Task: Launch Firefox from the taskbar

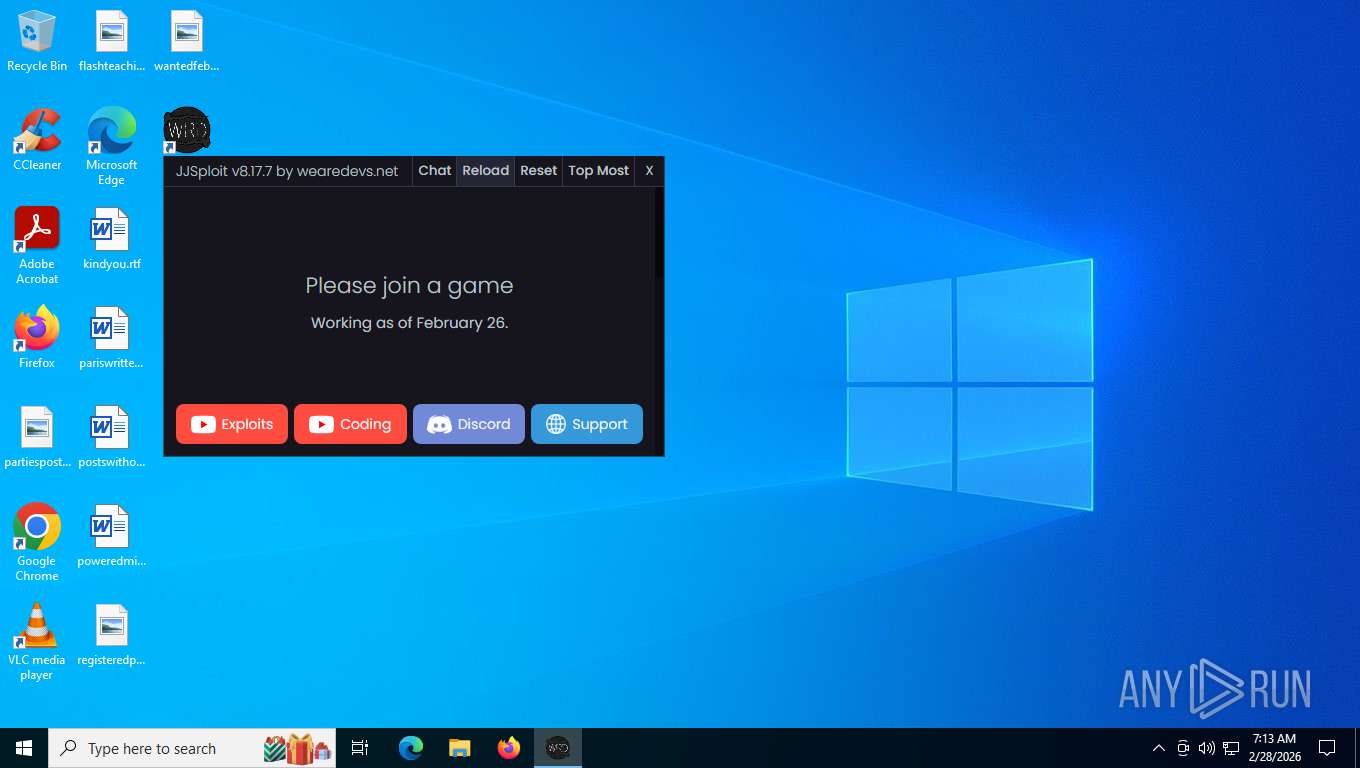Action: pos(509,748)
